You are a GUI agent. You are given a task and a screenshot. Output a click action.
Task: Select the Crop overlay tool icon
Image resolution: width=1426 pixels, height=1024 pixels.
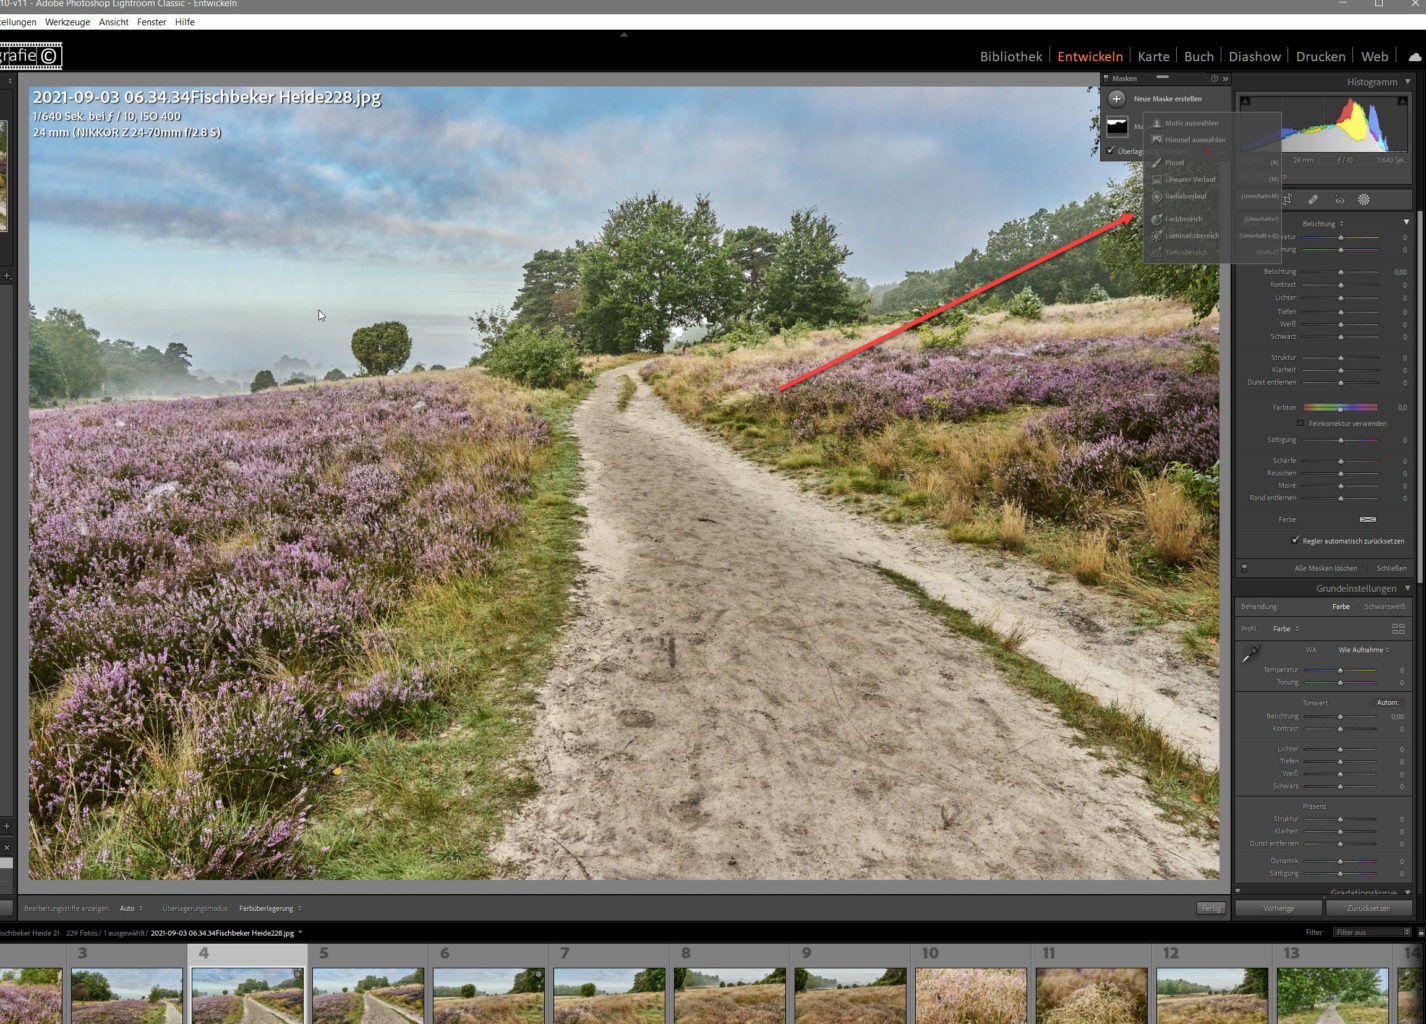pos(1288,199)
